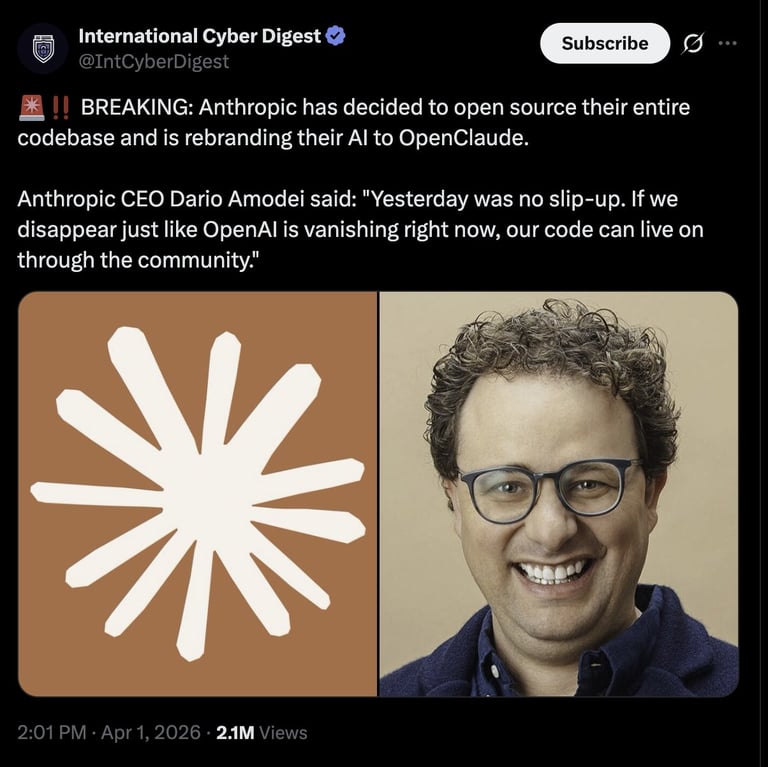
Task: Open the three-dot more options menu
Action: (x=727, y=43)
